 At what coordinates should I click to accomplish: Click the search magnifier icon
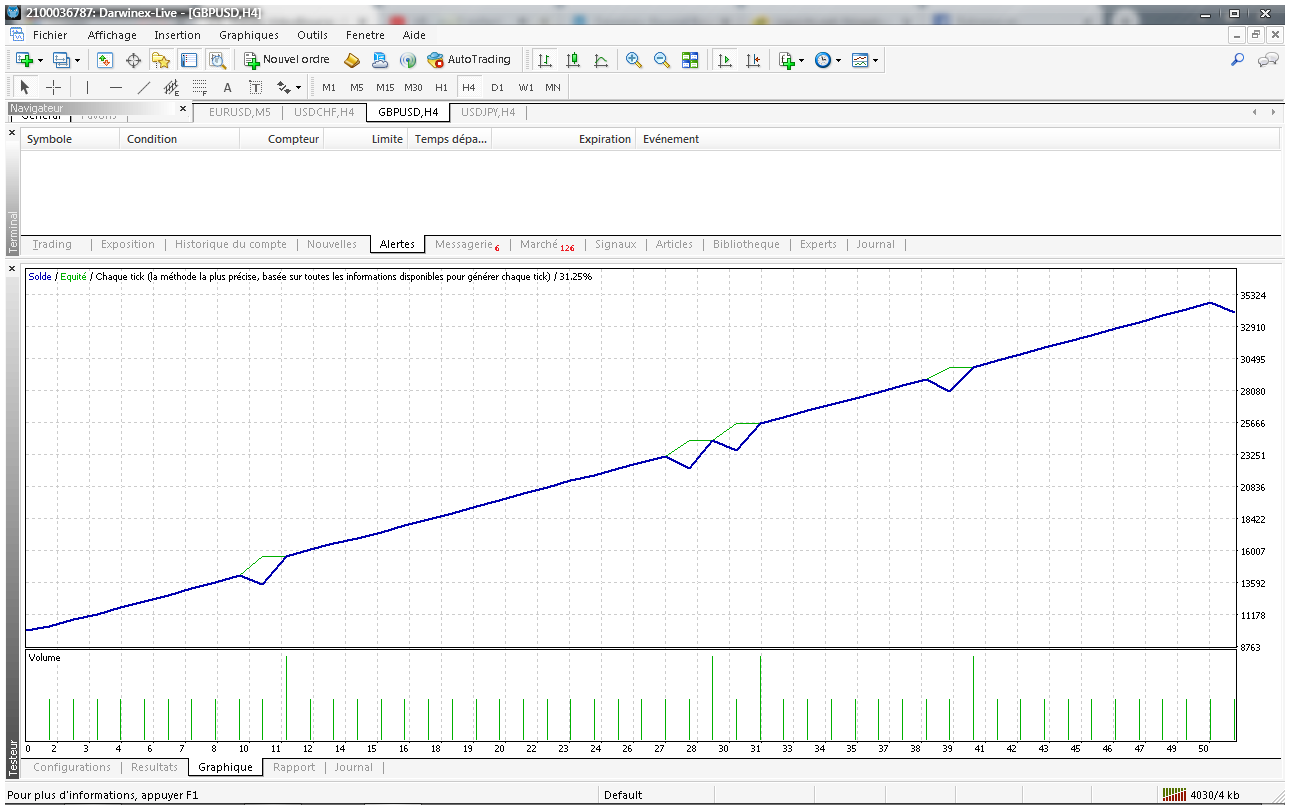tap(1237, 60)
